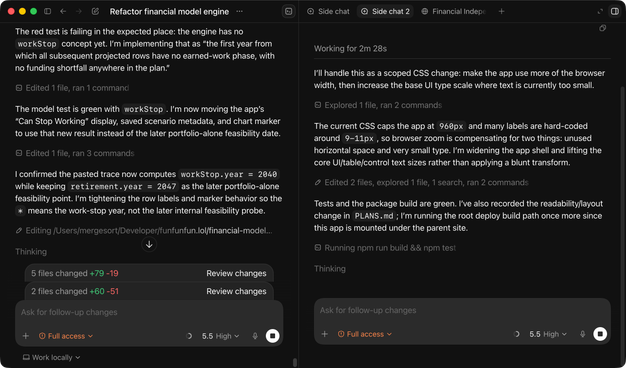This screenshot has height=368, width=626.
Task: Focus the left 'Ask for follow-up changes' input
Action: click(x=149, y=313)
